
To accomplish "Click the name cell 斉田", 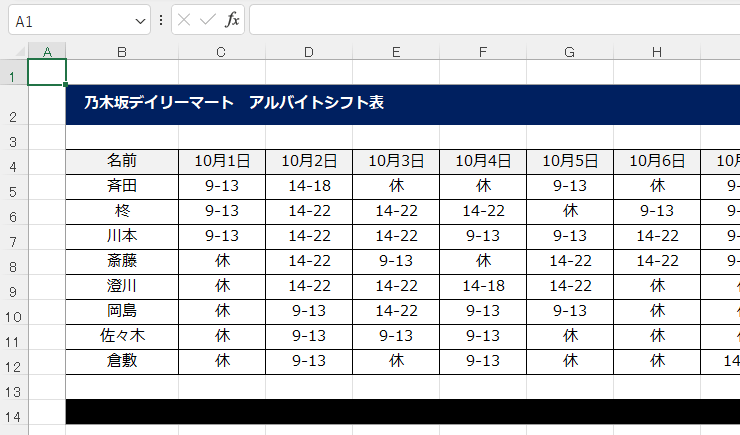I will [x=122, y=187].
